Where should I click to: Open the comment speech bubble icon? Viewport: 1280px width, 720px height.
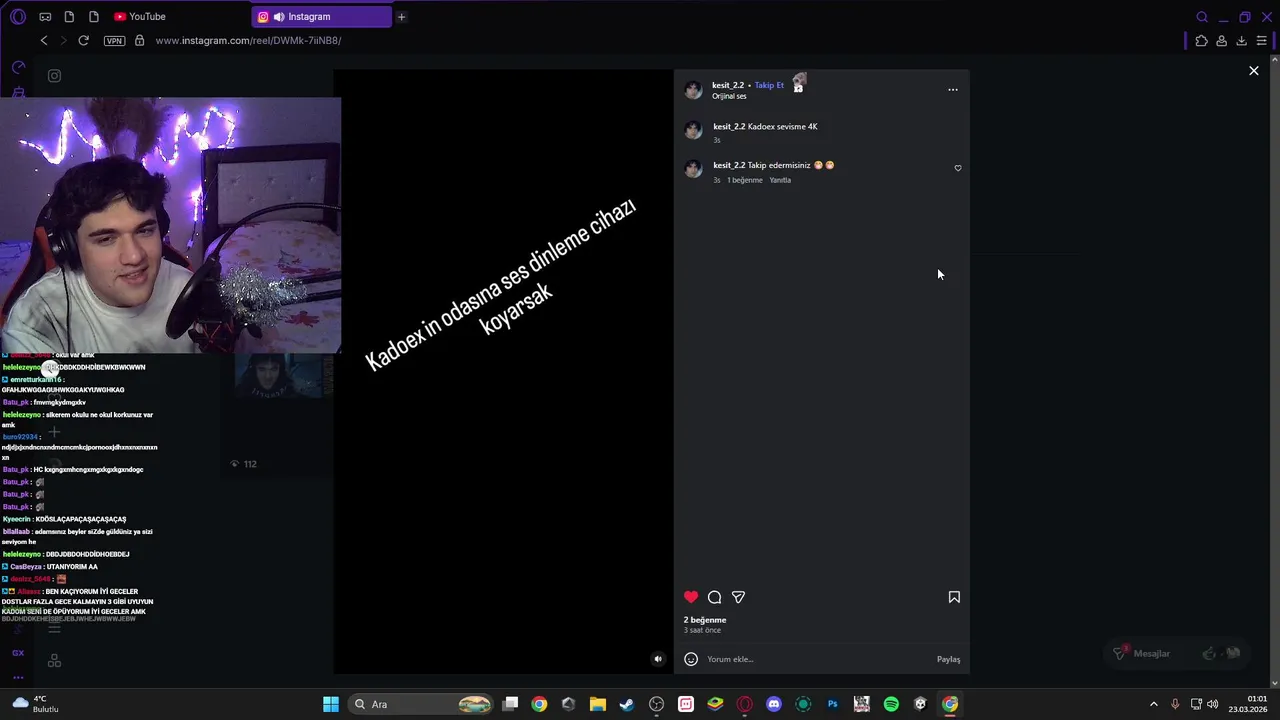715,597
